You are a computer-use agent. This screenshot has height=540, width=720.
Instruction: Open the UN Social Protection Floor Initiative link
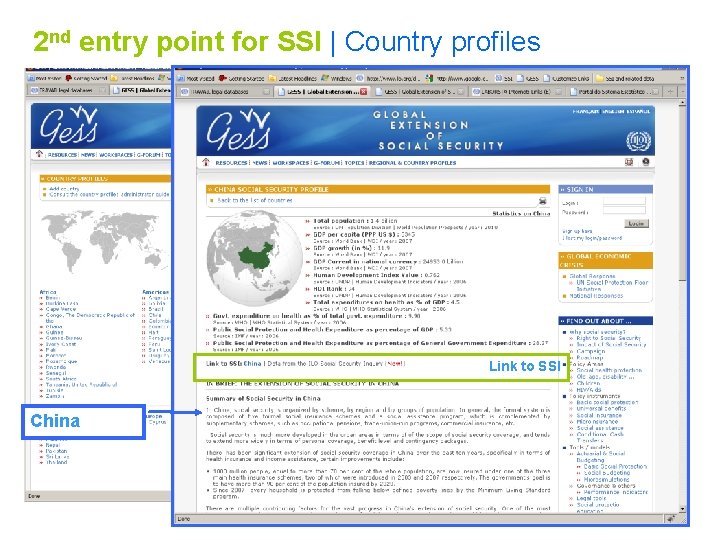click(612, 286)
